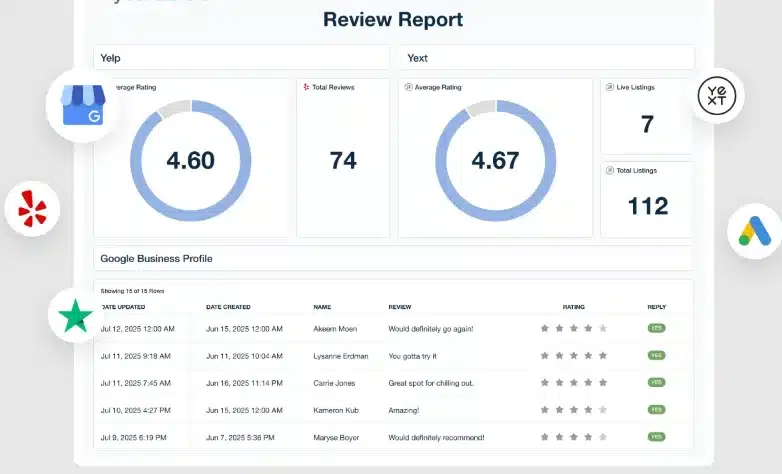Click the star rating for Carrie Jones

click(574, 383)
